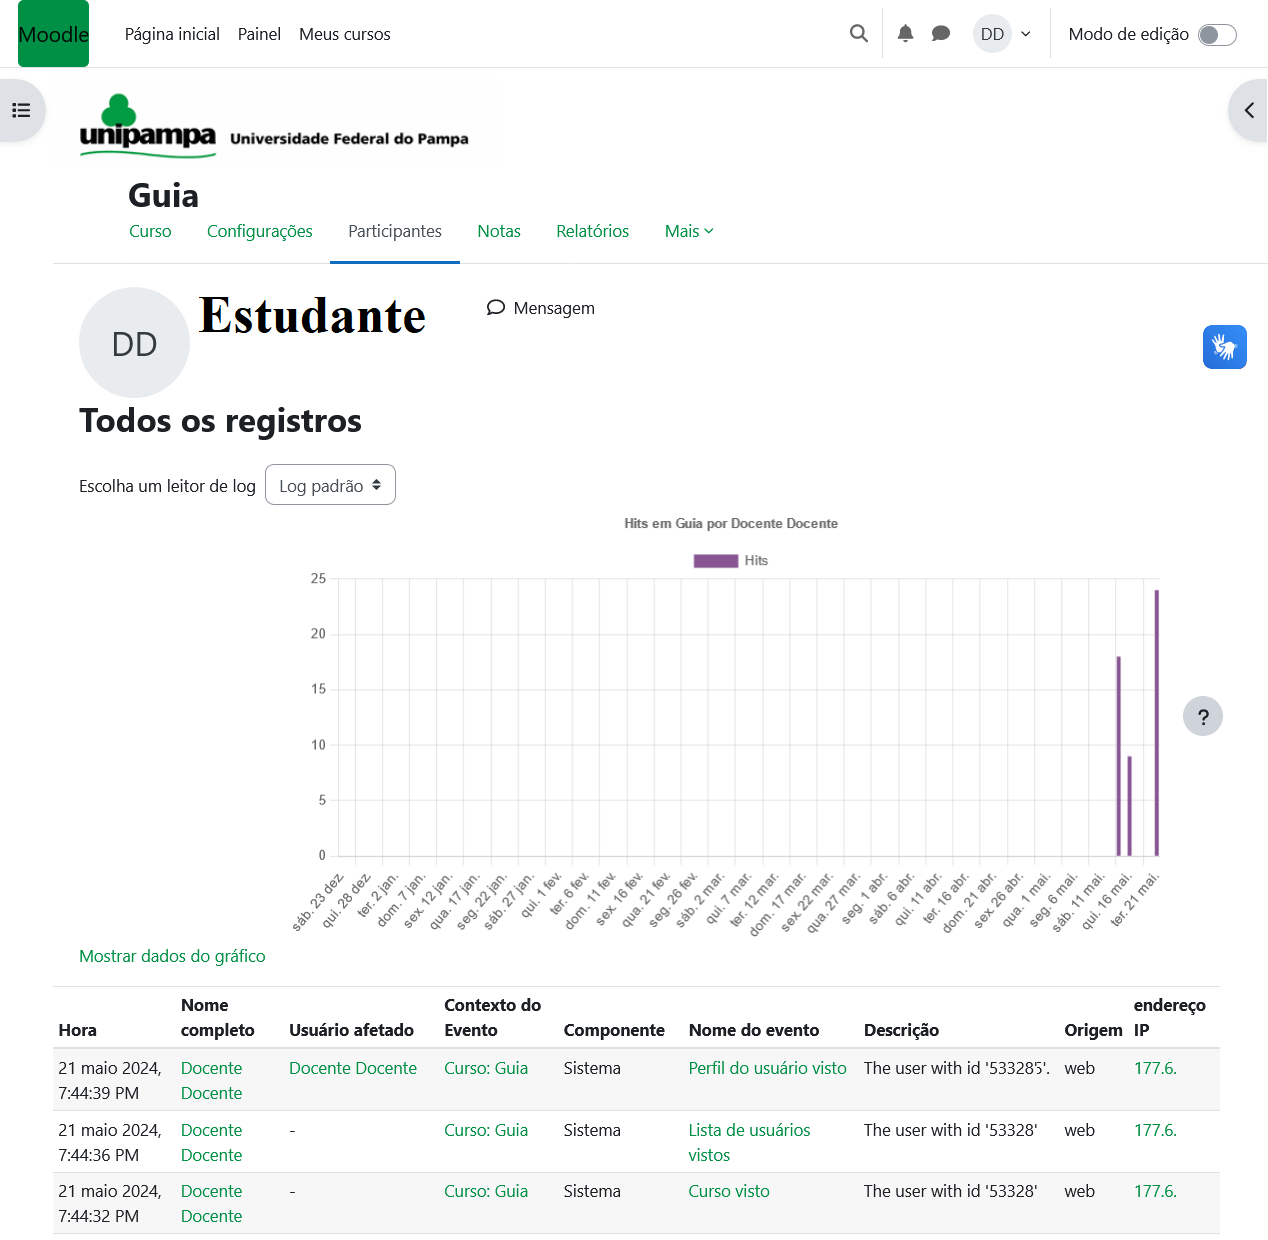
Task: Open the Log padrão reader dropdown
Action: [330, 485]
